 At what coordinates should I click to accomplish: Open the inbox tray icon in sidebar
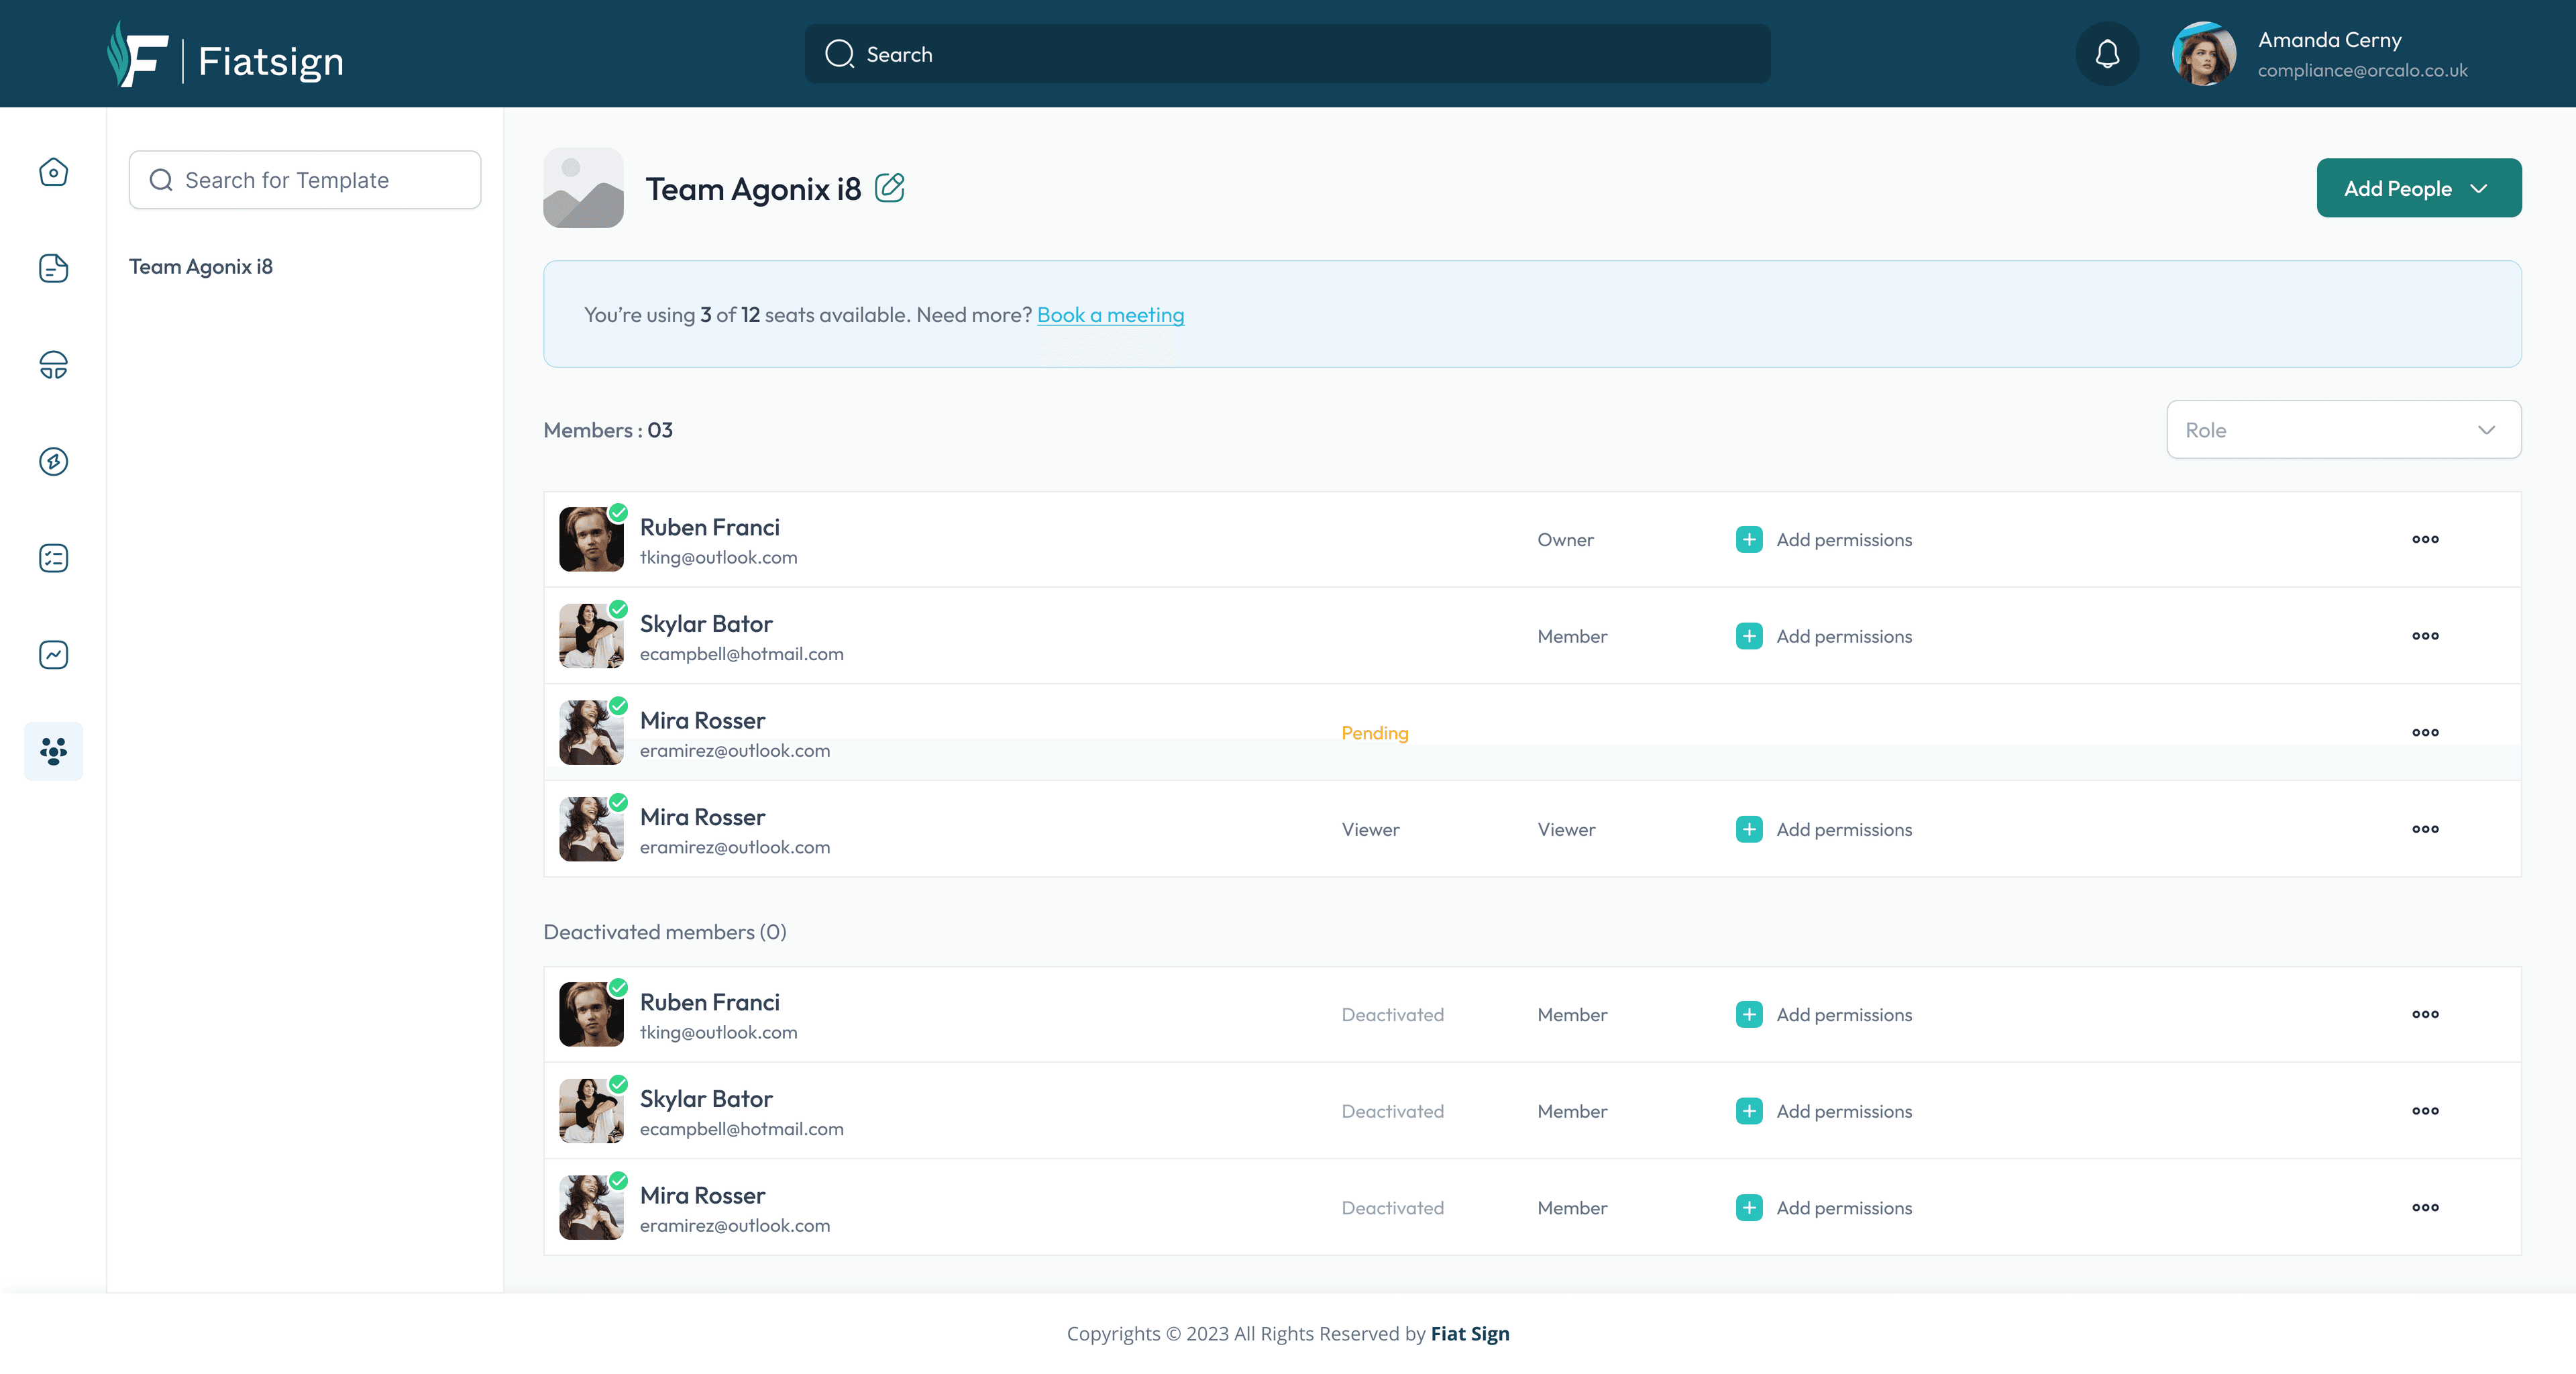[53, 365]
